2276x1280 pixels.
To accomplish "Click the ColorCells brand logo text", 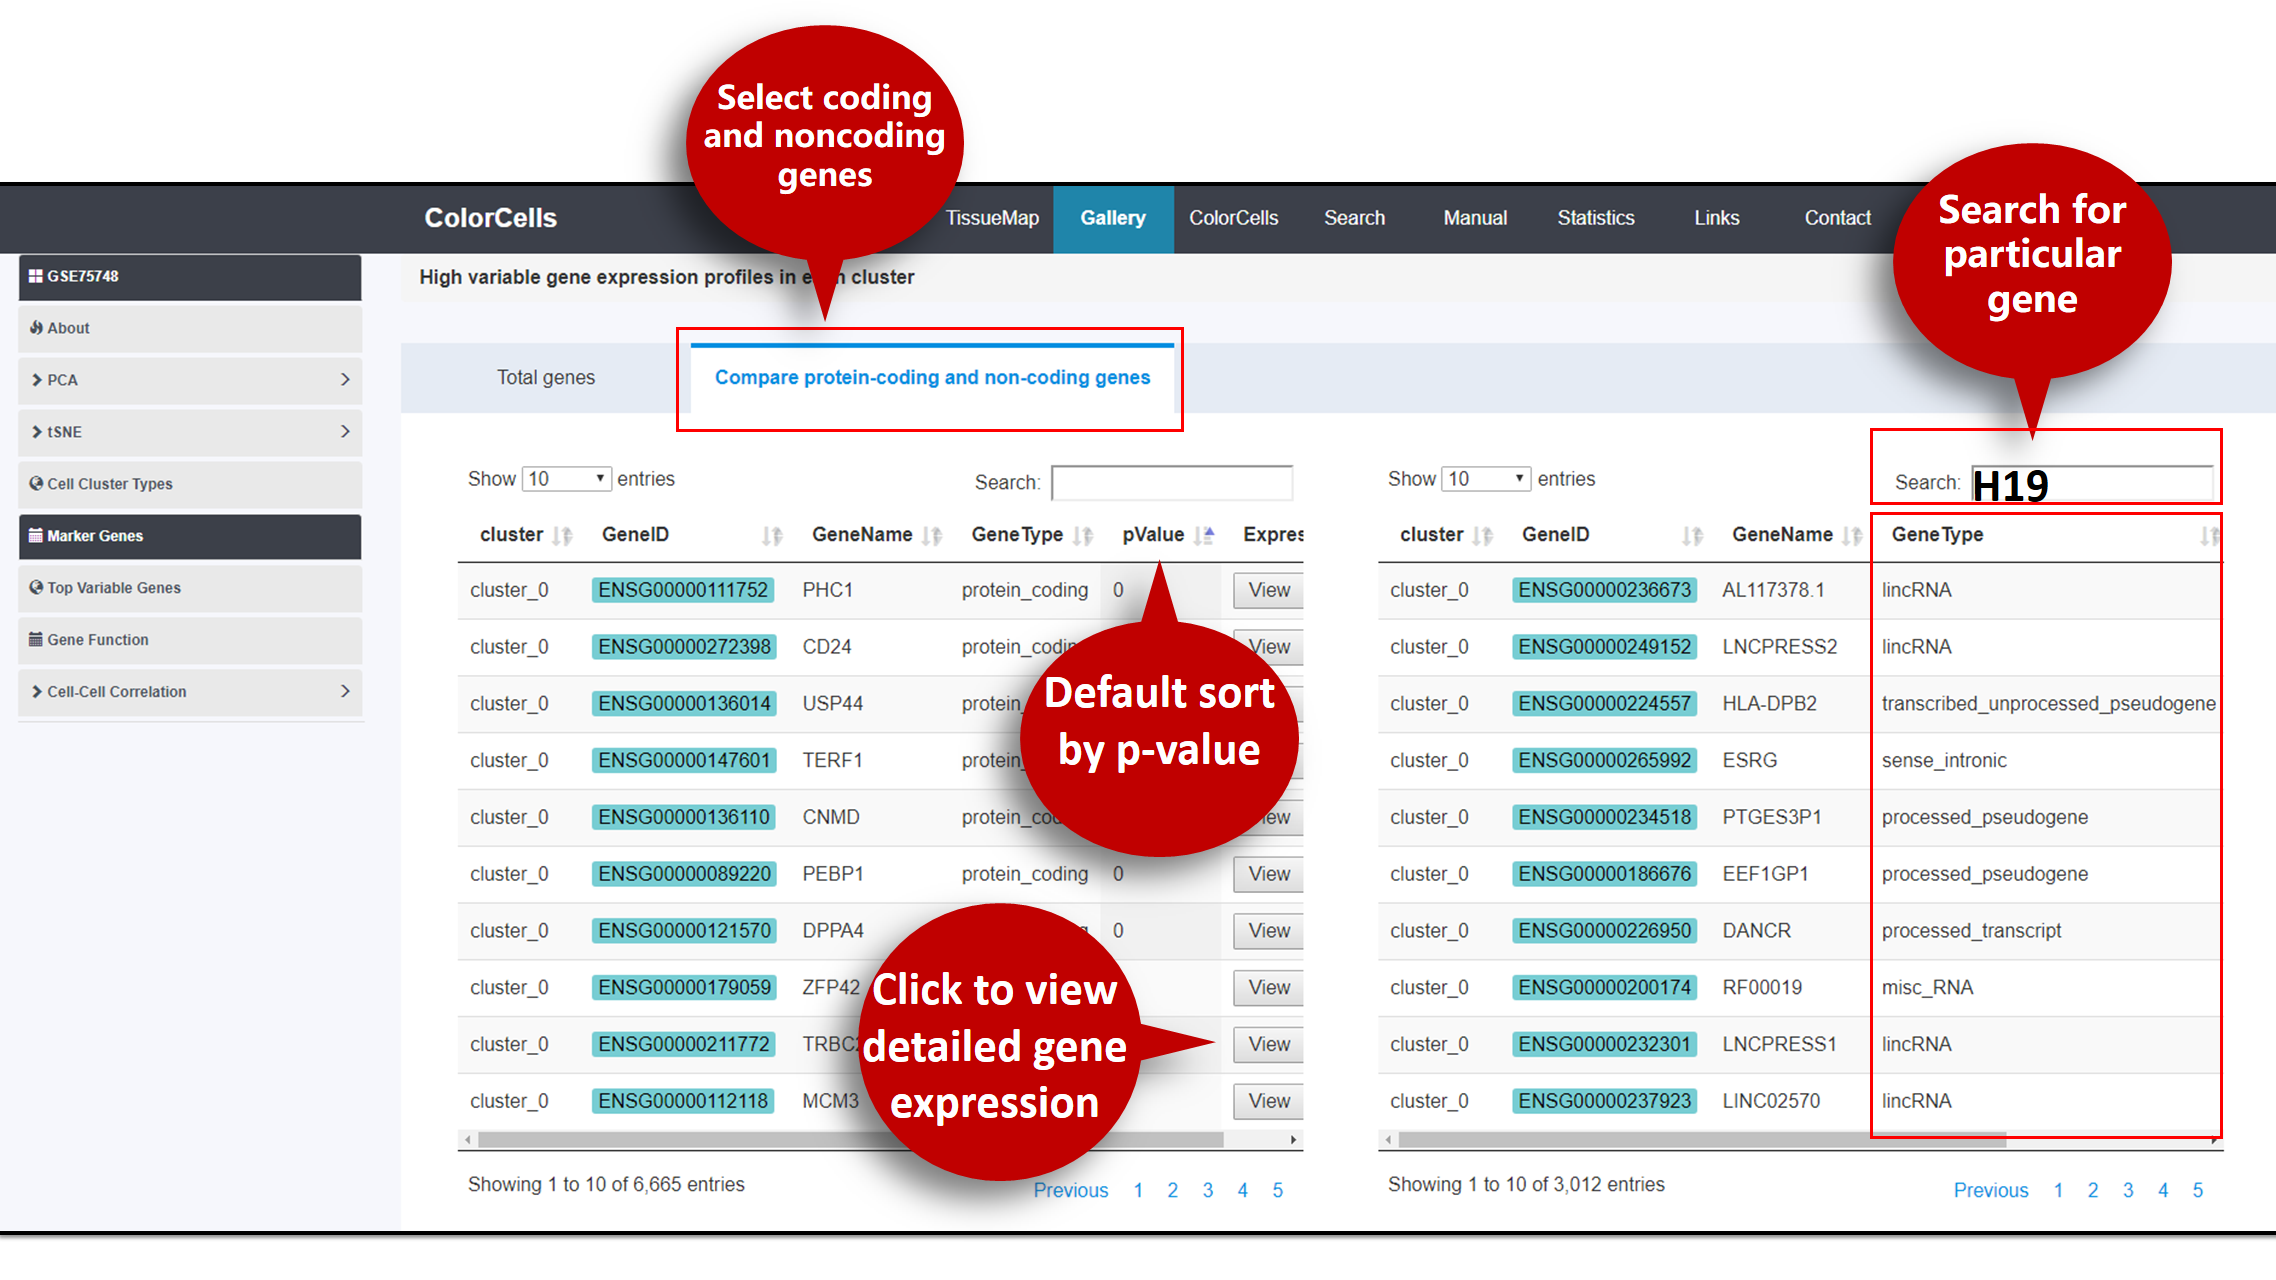I will point(490,218).
